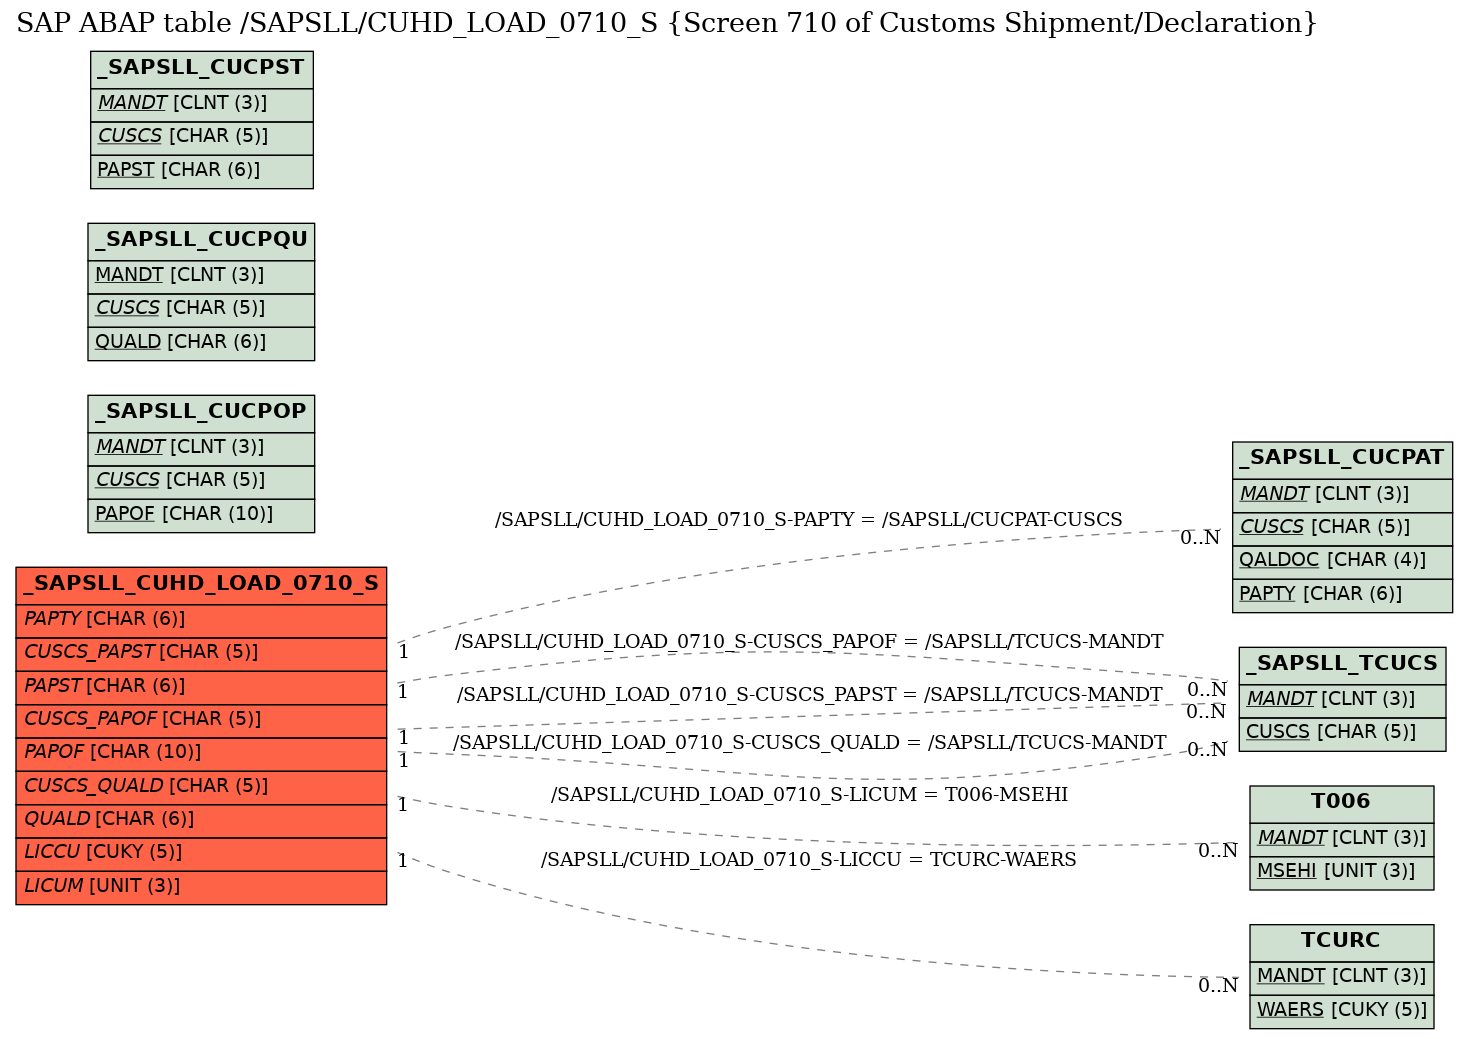1468x1039 pixels.
Task: Click the PAPTY = /SAPSLL/CUCPAT-CUSCS relation label
Action: (x=809, y=520)
